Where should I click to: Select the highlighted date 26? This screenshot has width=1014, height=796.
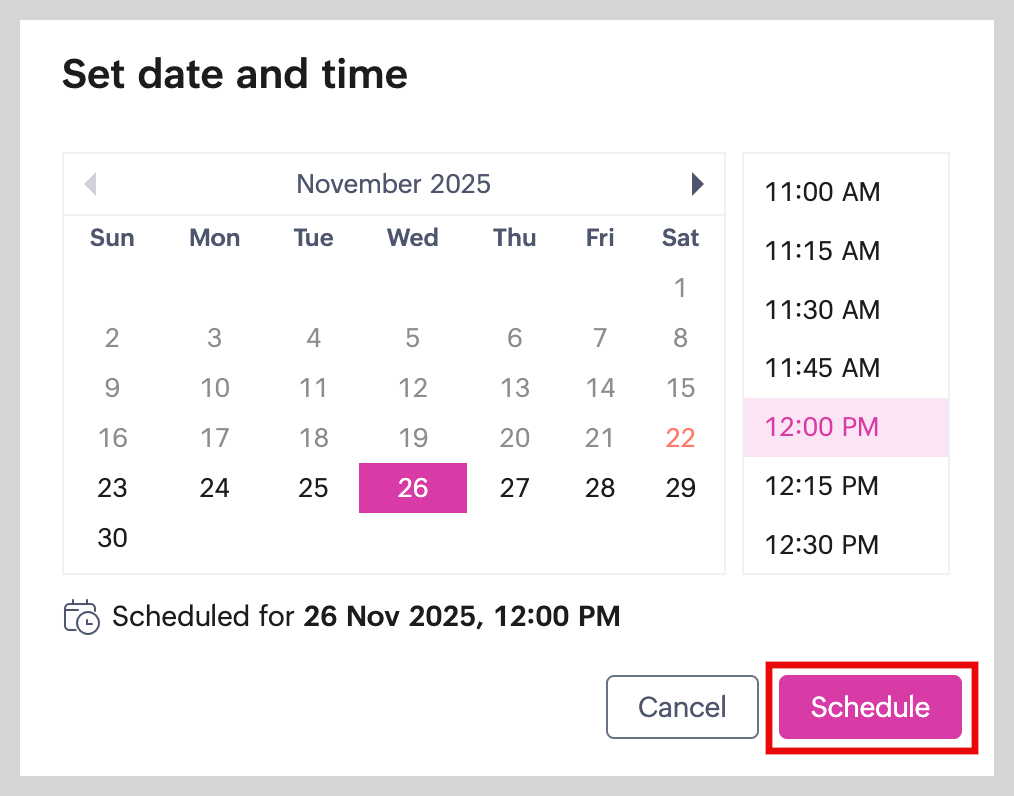tap(412, 488)
